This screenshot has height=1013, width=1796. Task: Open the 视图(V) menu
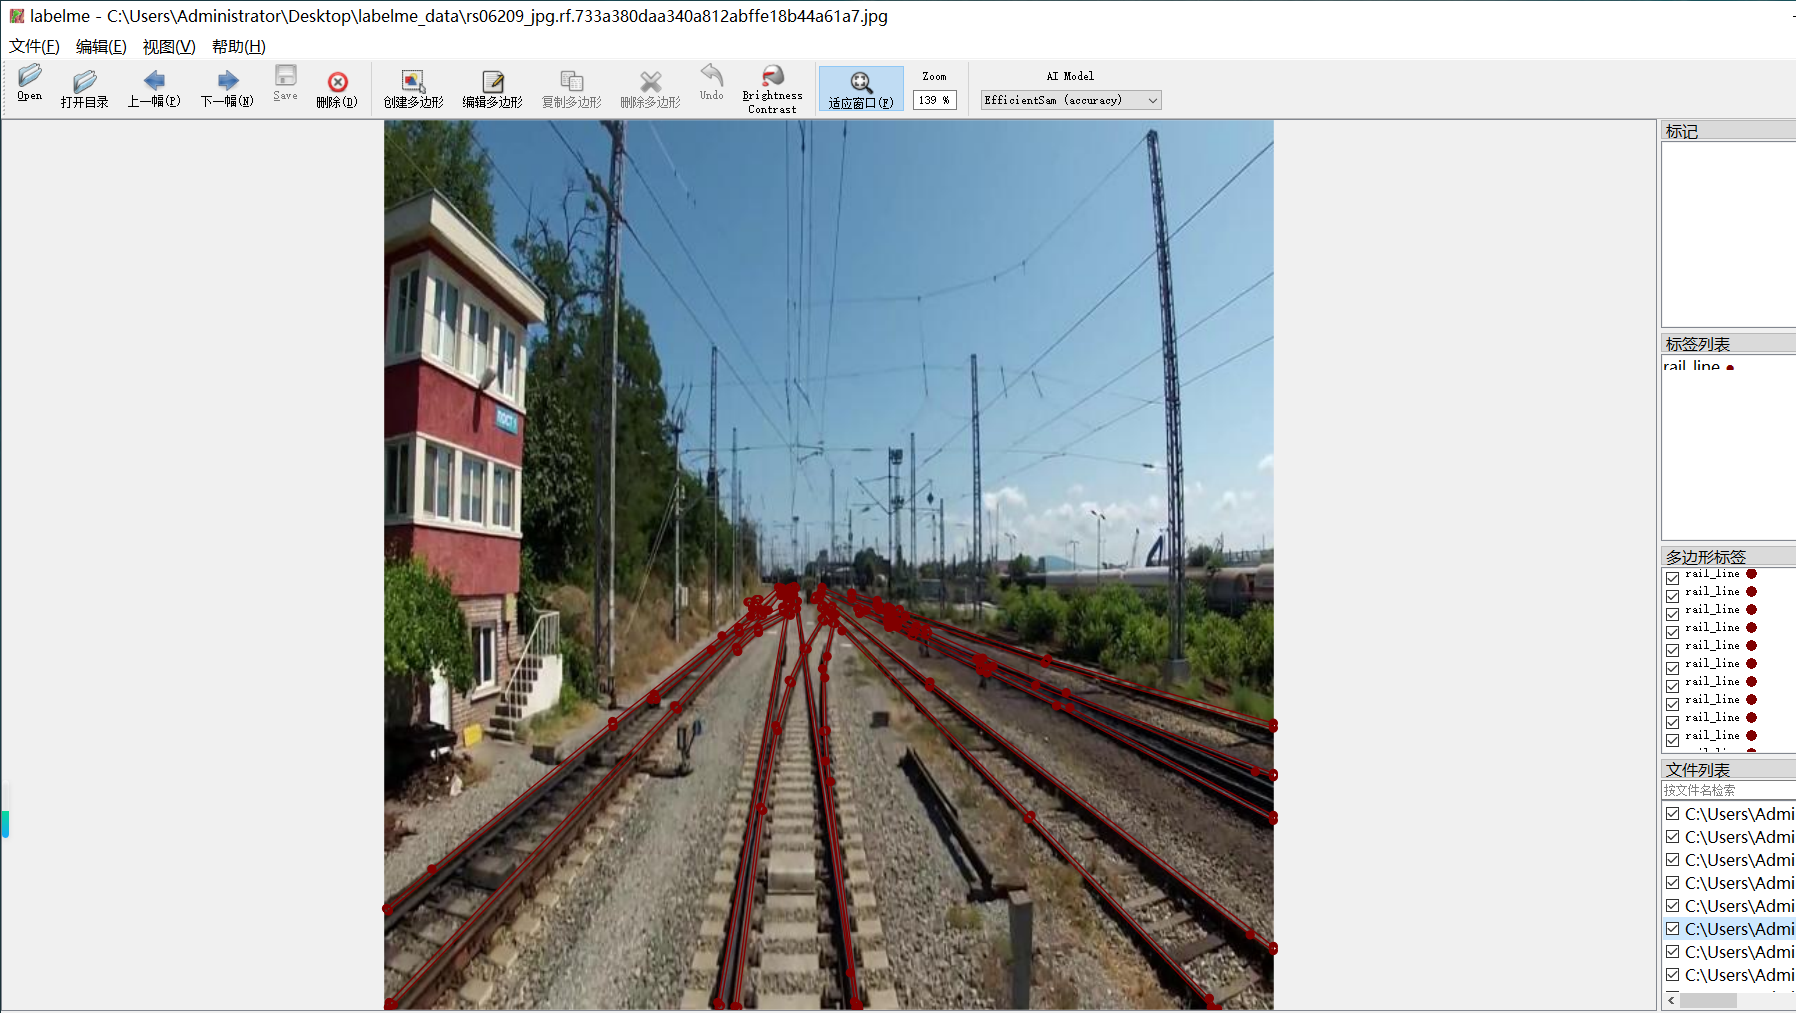168,46
